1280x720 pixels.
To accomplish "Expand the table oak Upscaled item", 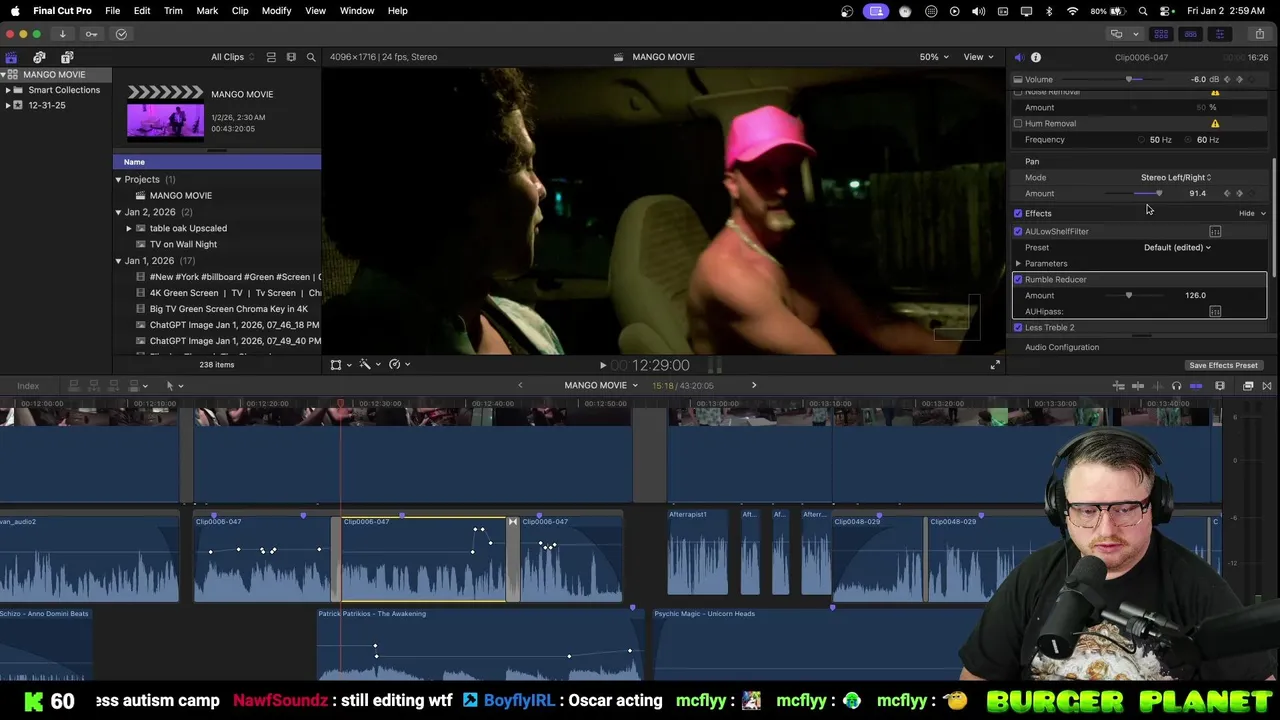I will pyautogui.click(x=129, y=228).
